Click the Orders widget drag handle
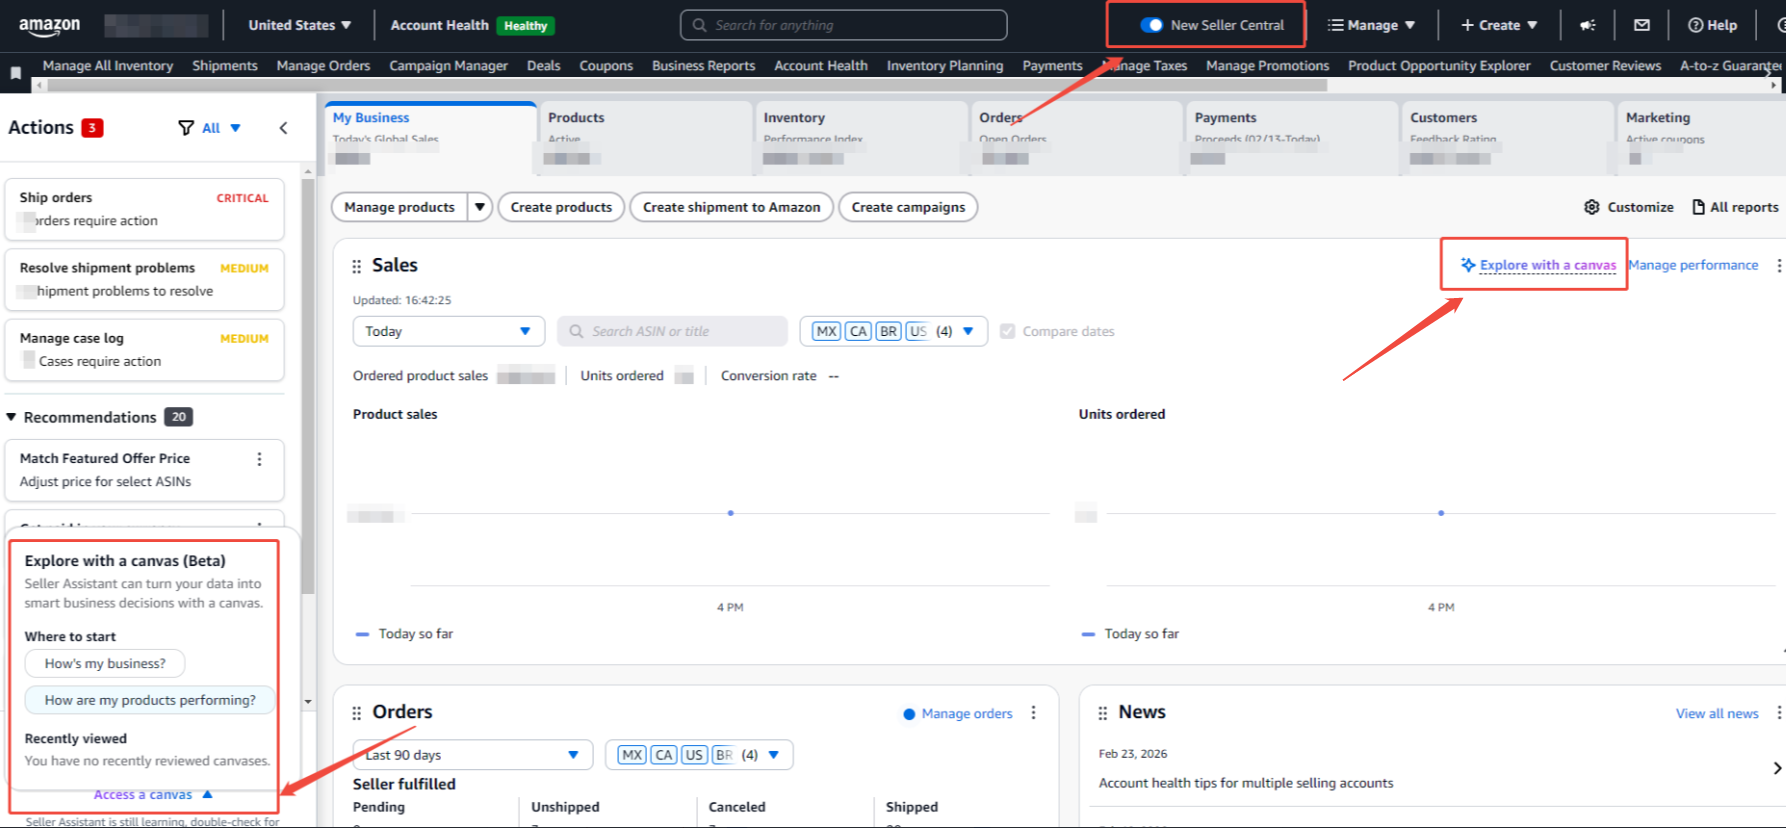This screenshot has height=828, width=1786. tap(356, 713)
